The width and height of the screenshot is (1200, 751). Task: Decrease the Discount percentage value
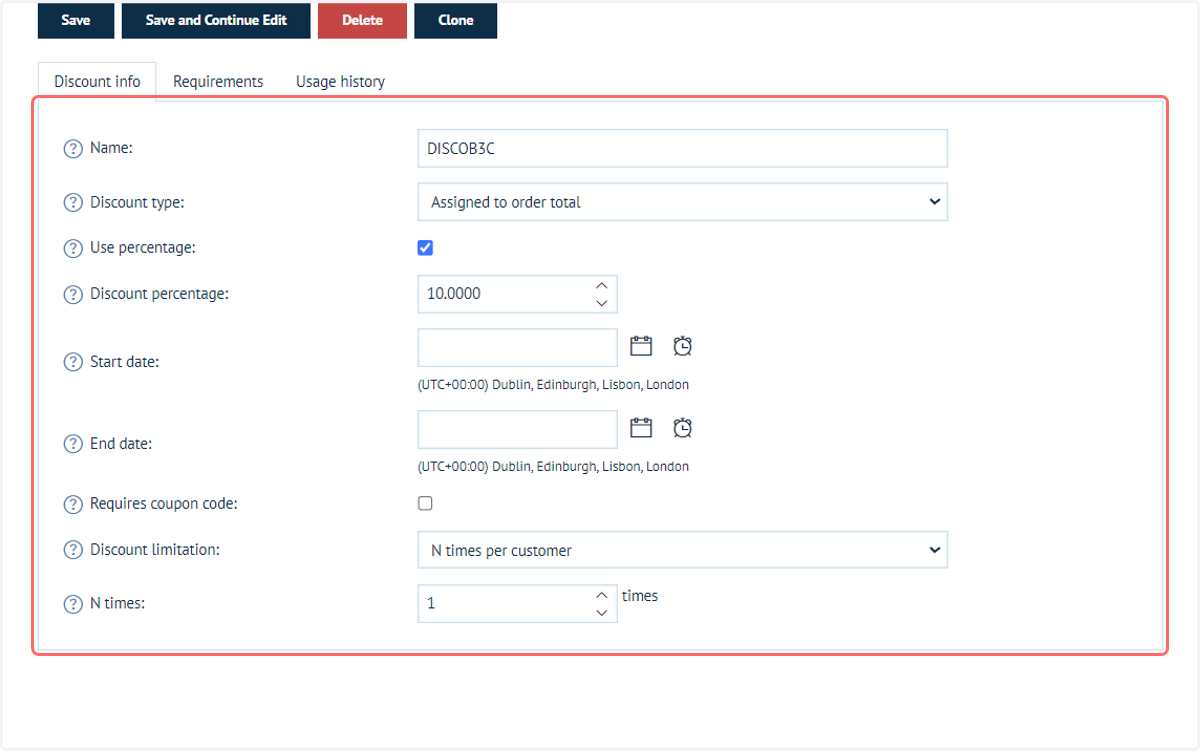pyautogui.click(x=601, y=303)
